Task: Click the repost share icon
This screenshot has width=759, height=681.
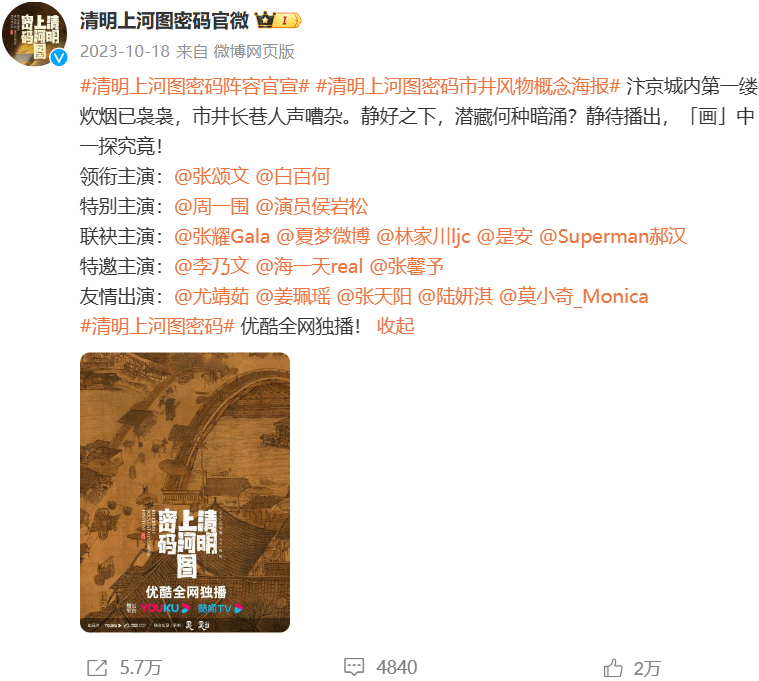Action: coord(97,668)
